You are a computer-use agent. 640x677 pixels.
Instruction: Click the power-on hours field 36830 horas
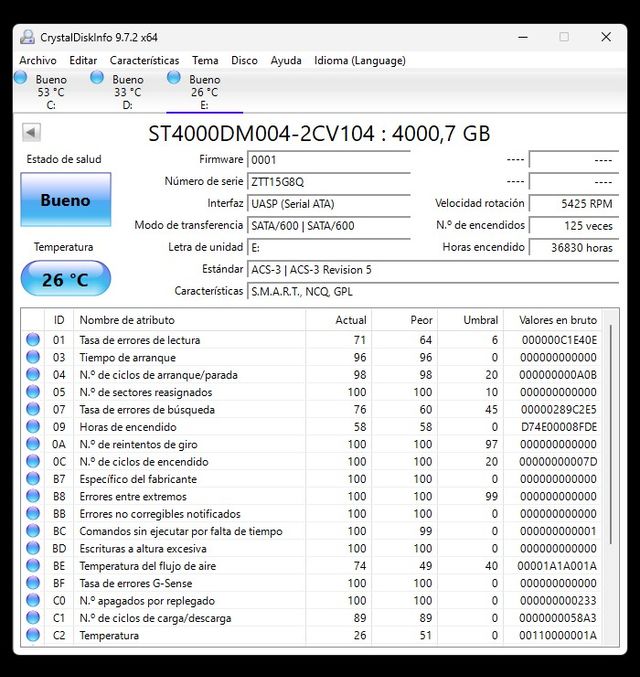tap(574, 248)
